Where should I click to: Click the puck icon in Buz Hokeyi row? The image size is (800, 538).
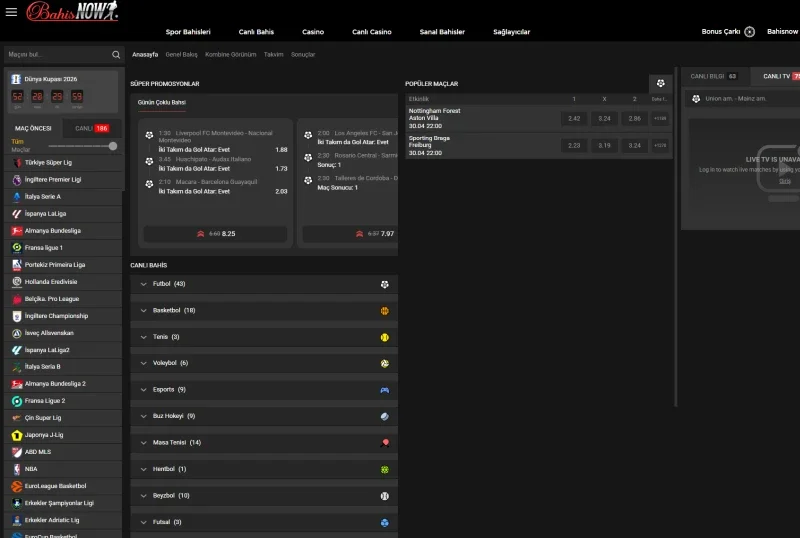(x=385, y=417)
